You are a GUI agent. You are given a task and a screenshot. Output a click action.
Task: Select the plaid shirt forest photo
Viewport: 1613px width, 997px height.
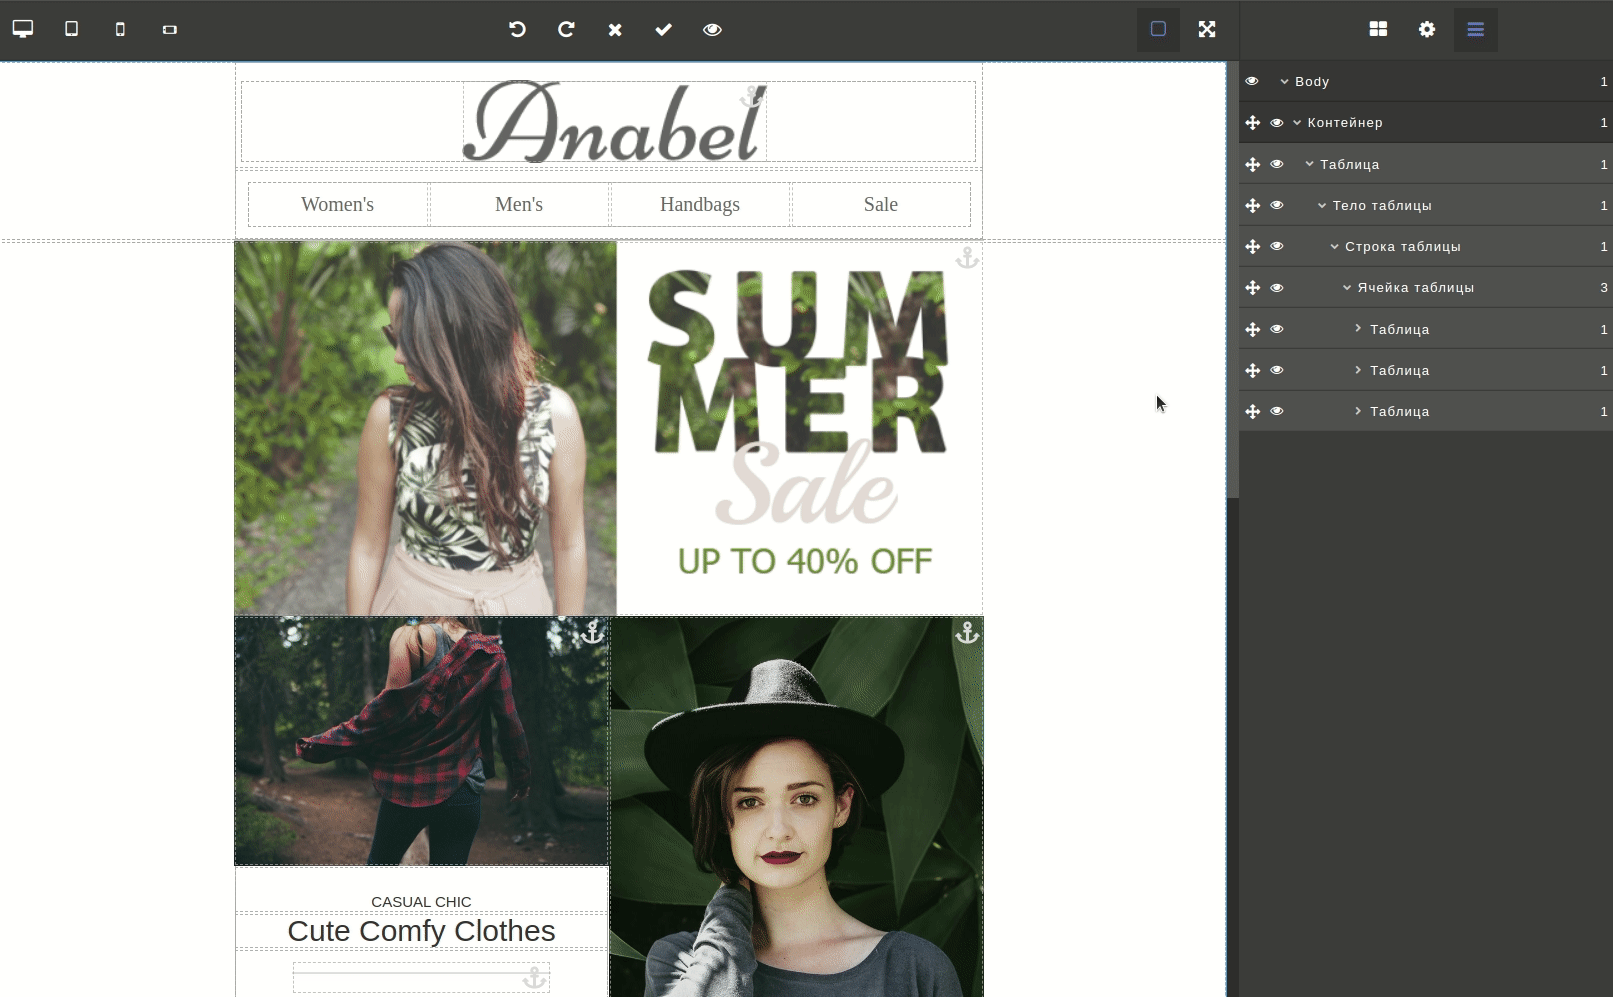tap(422, 741)
